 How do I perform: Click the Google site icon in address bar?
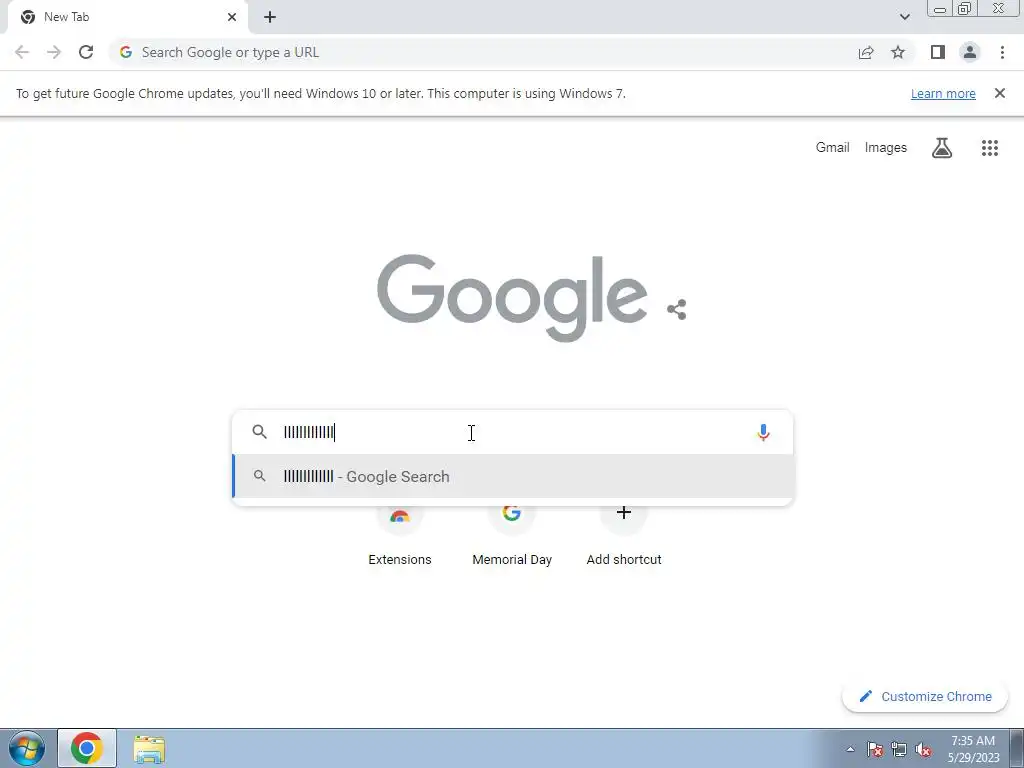click(126, 52)
